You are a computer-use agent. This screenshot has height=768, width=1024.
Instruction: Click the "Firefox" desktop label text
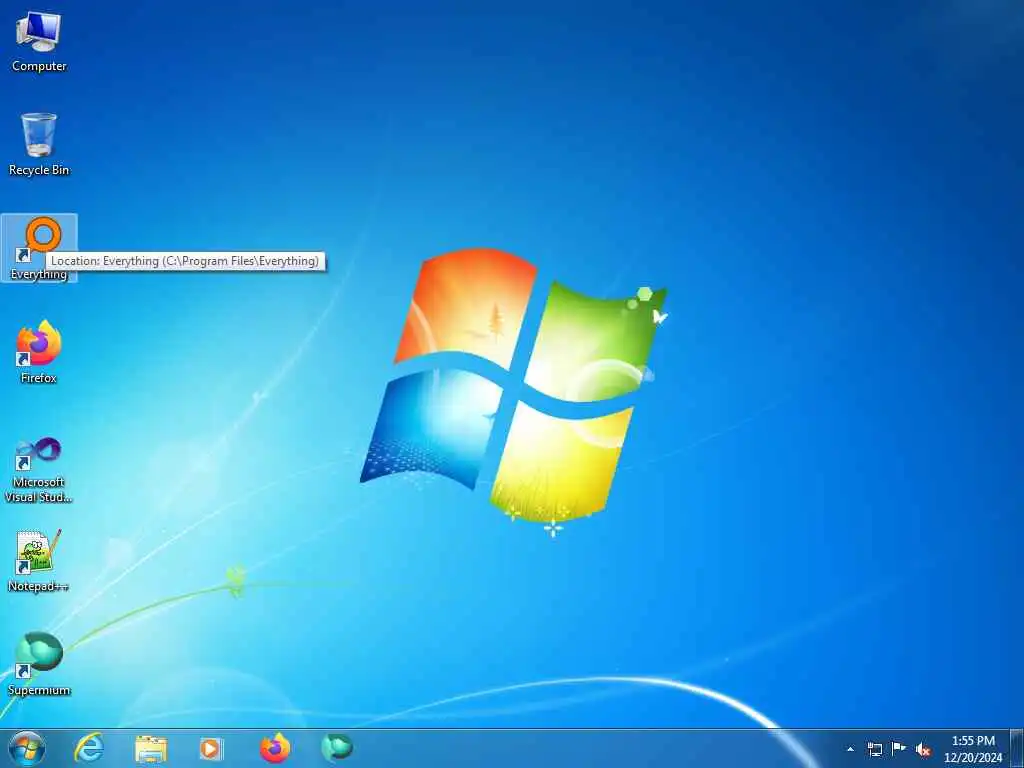[x=39, y=377]
